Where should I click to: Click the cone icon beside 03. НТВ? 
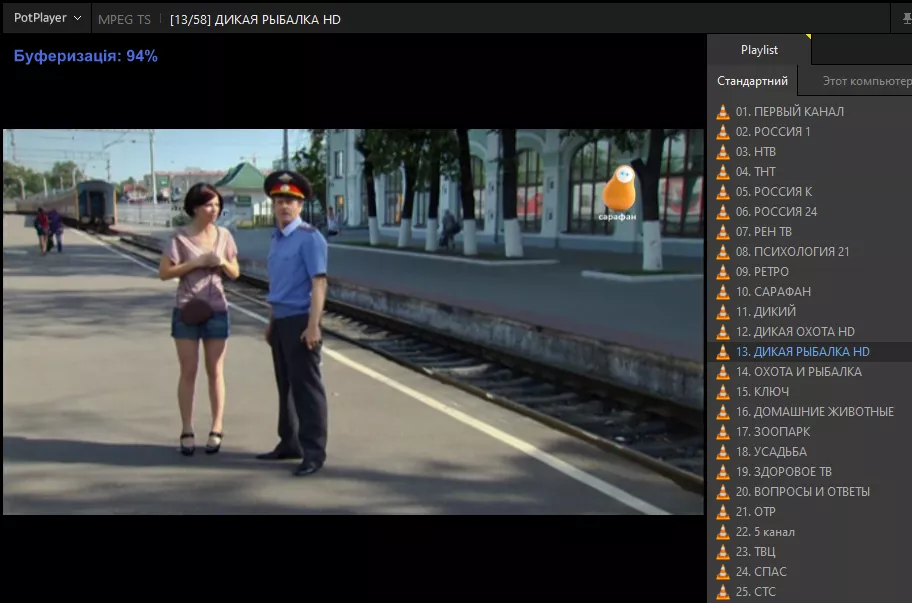point(723,152)
